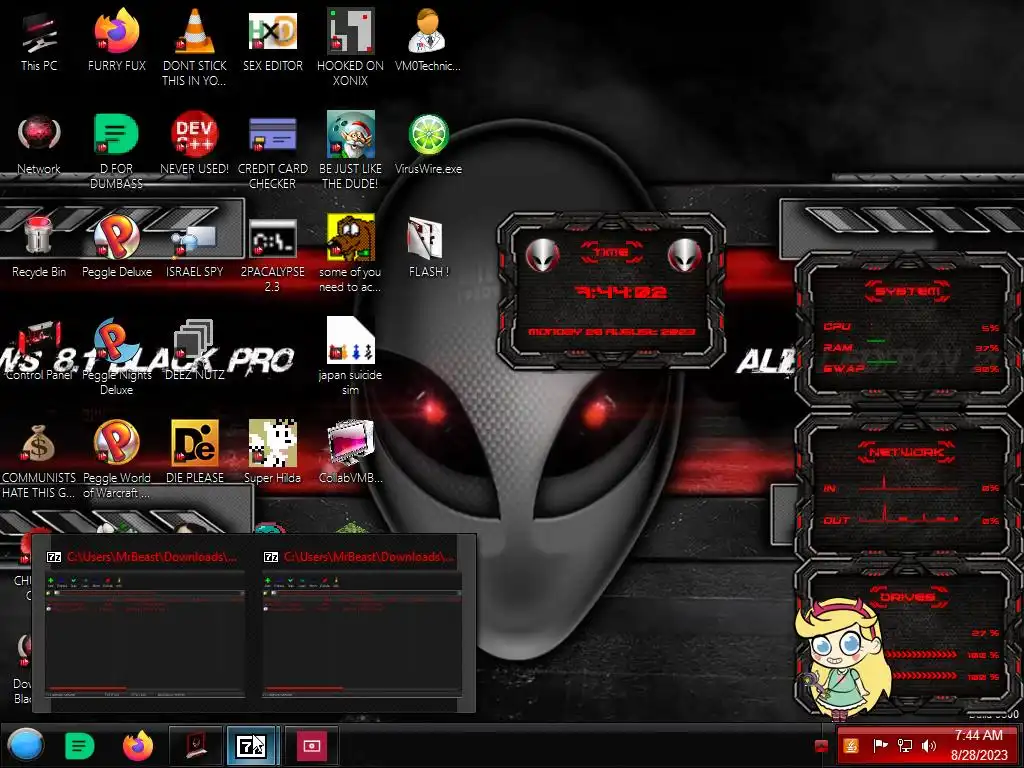
Task: Select the left 7-Zip window thumbnail preview
Action: [145, 624]
